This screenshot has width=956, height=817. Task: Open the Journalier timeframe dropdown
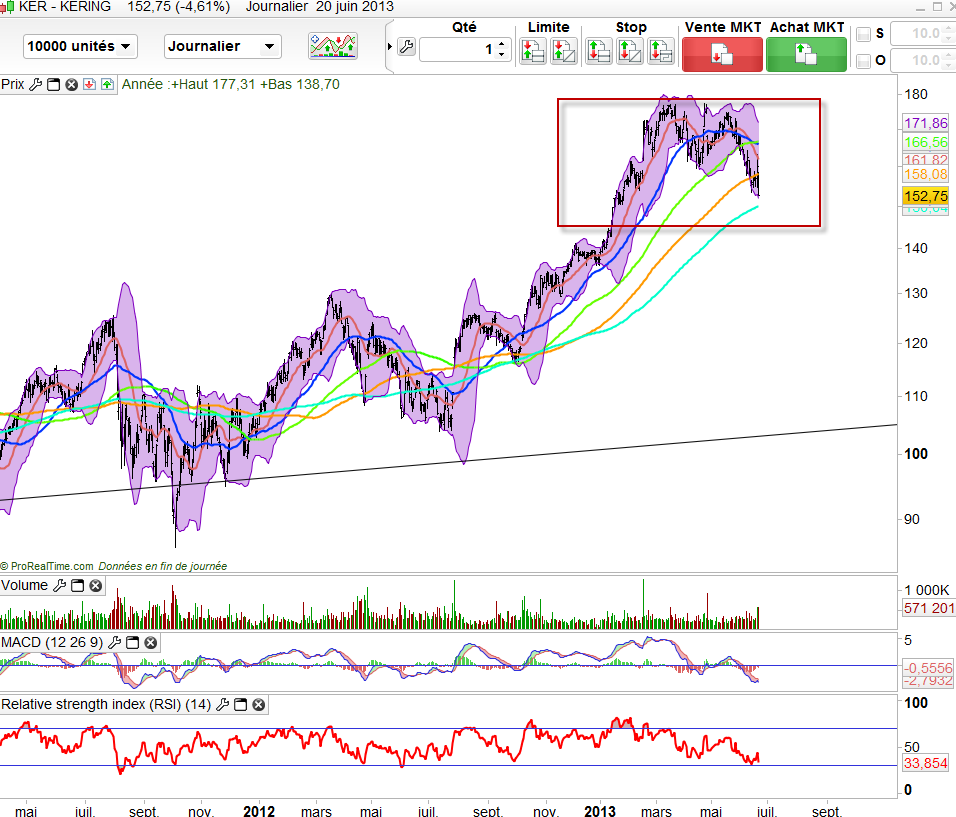pos(223,46)
